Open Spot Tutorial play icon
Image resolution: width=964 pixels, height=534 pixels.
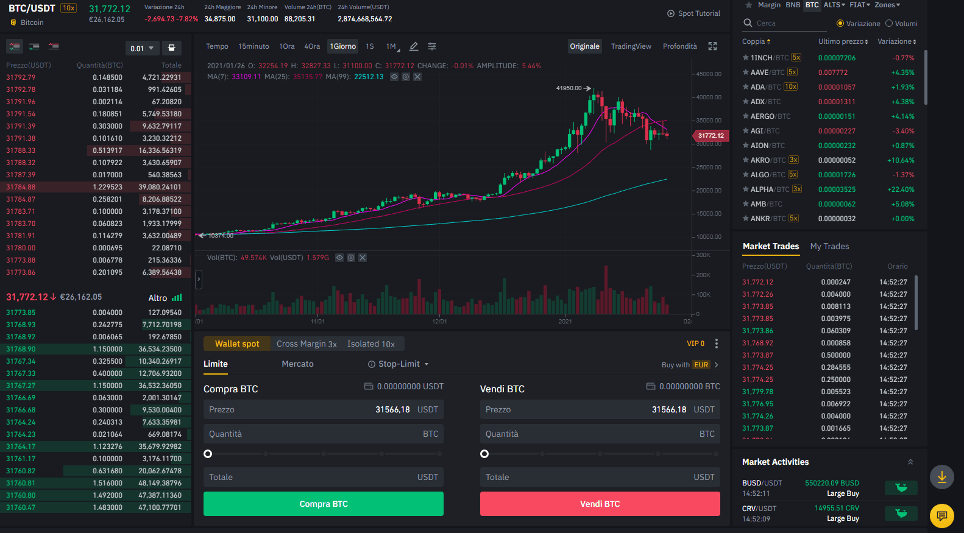pos(671,14)
